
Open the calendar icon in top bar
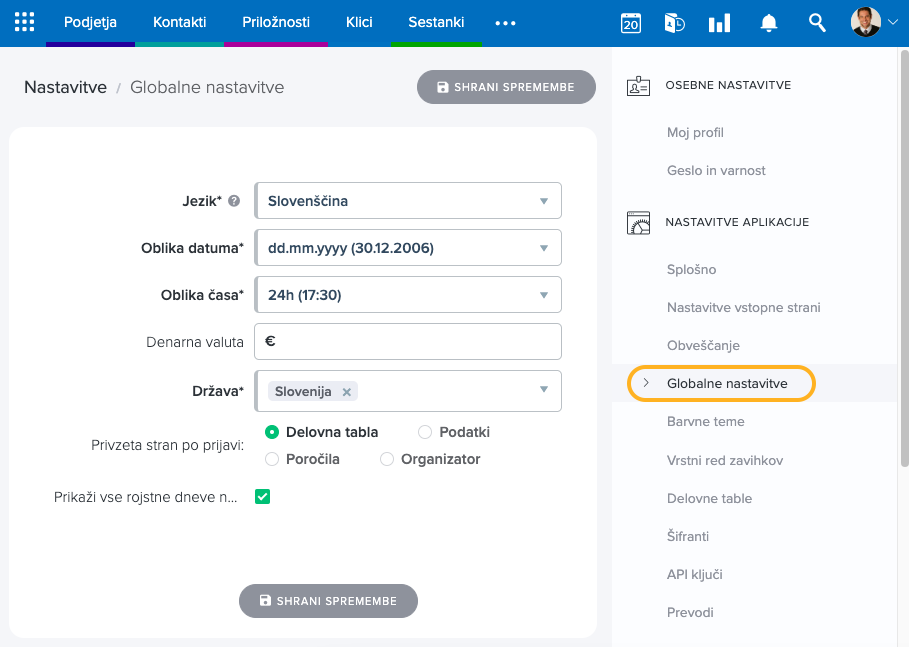point(630,23)
